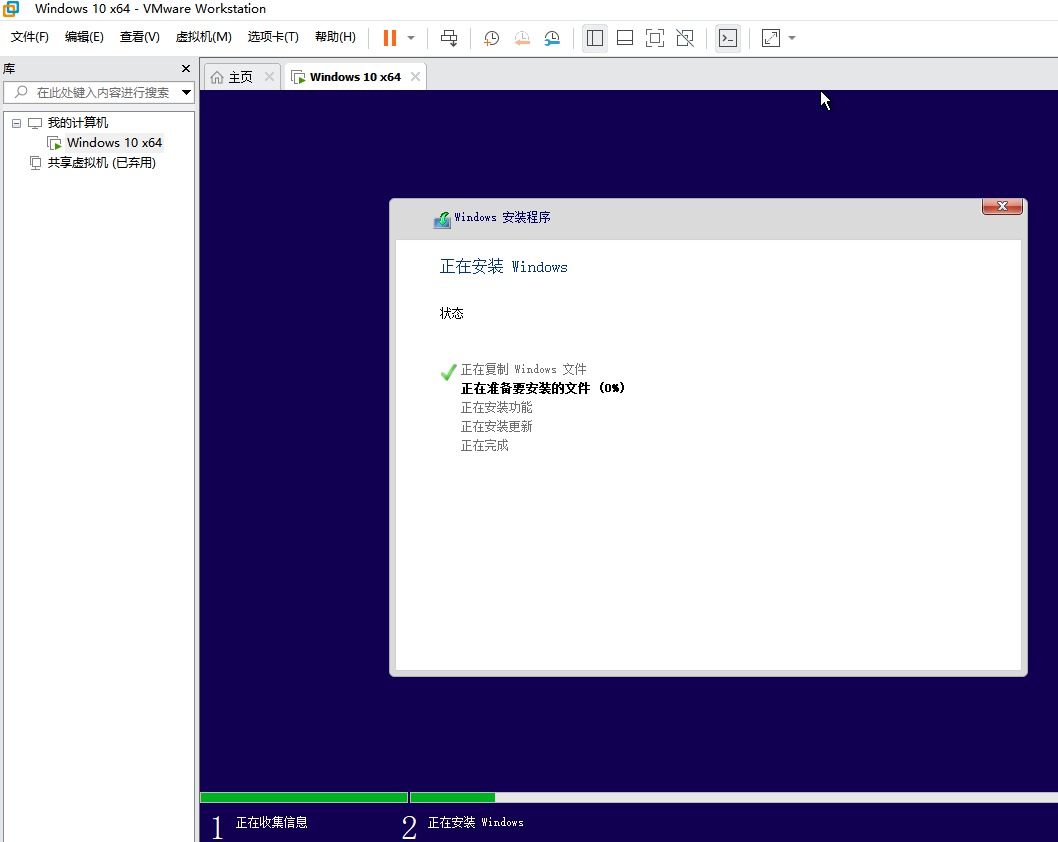Open the library search filter dropdown
The width and height of the screenshot is (1058, 842).
tap(186, 92)
